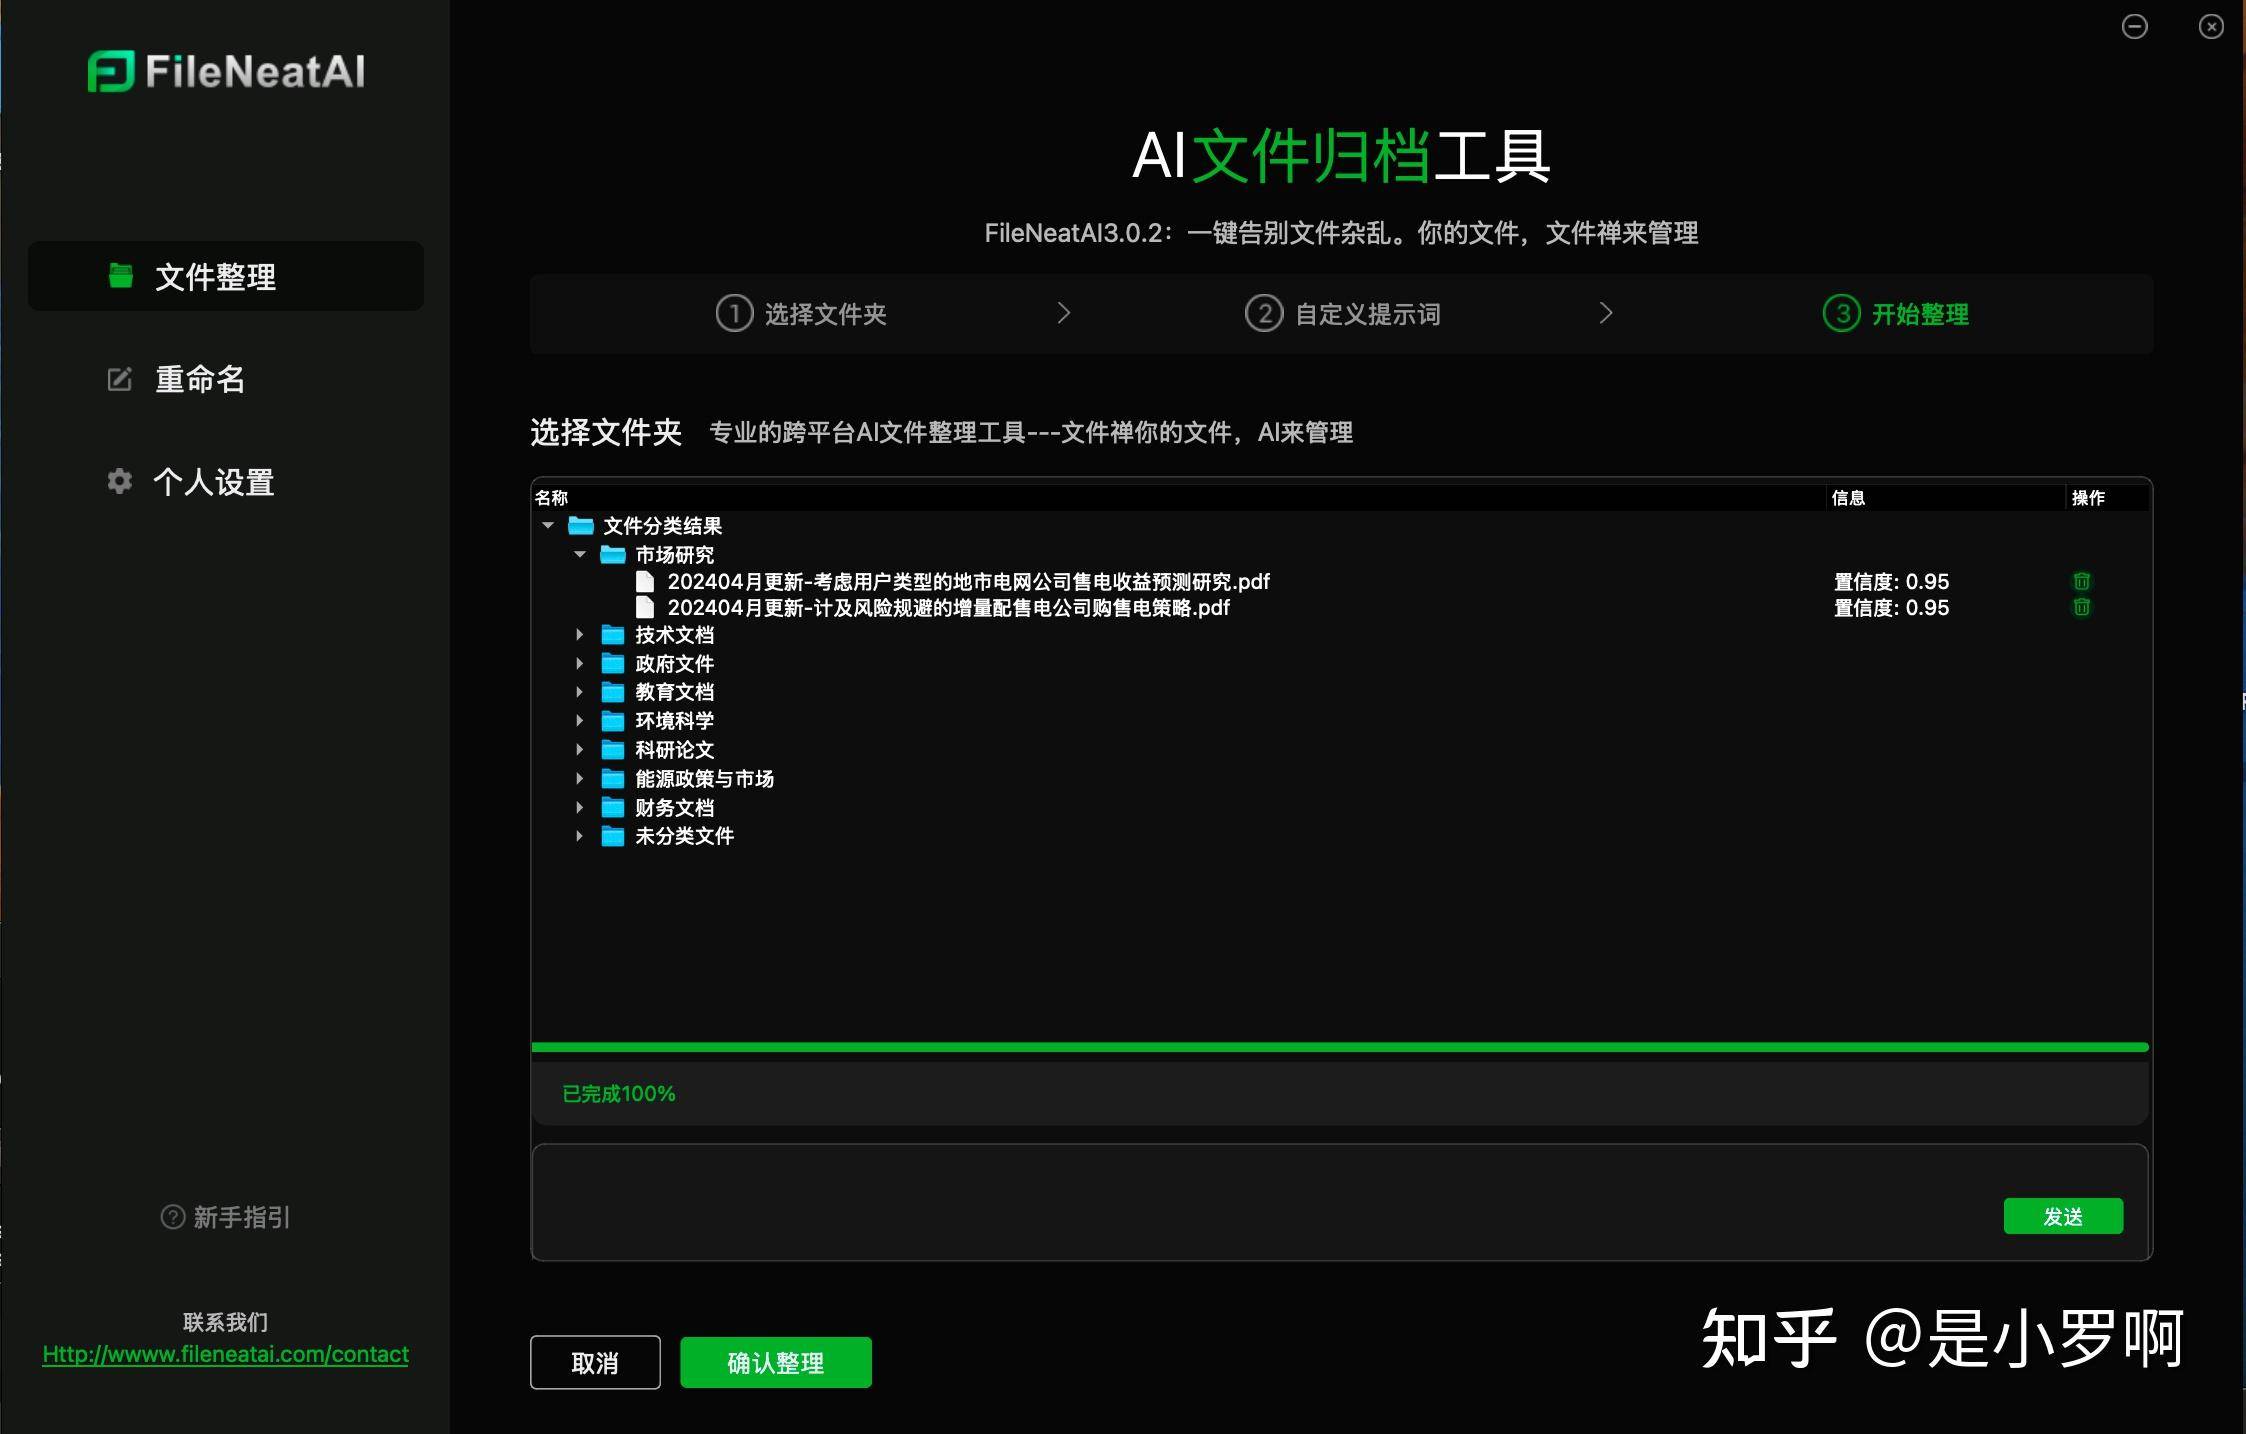
Task: Open 文件整理 in the sidebar
Action: coord(226,276)
